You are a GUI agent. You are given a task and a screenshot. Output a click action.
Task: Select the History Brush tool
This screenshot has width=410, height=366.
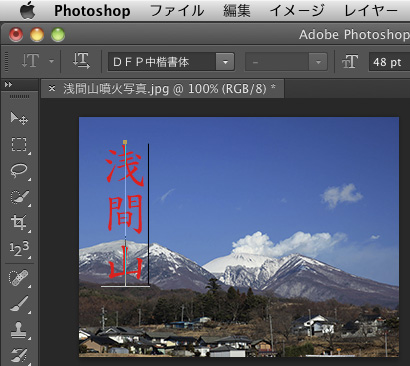pyautogui.click(x=19, y=355)
